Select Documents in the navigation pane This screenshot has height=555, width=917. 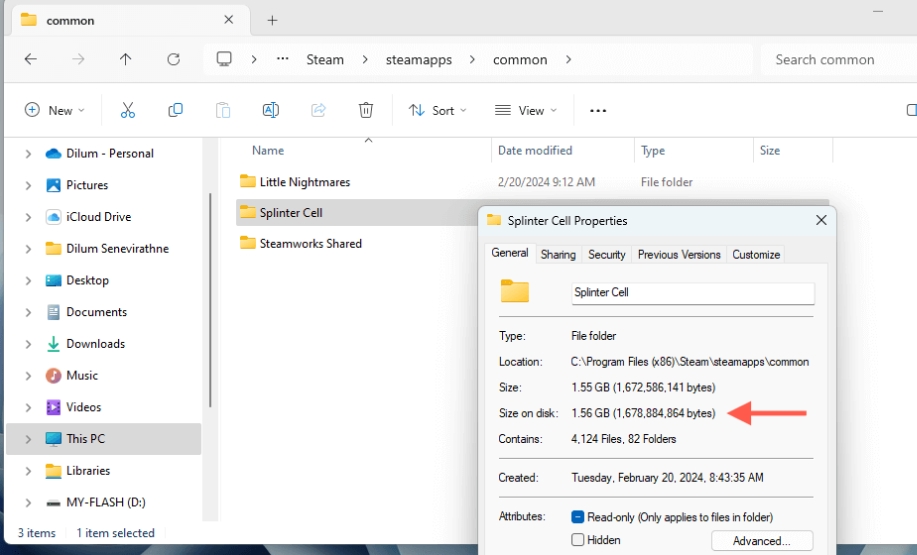[x=96, y=312]
